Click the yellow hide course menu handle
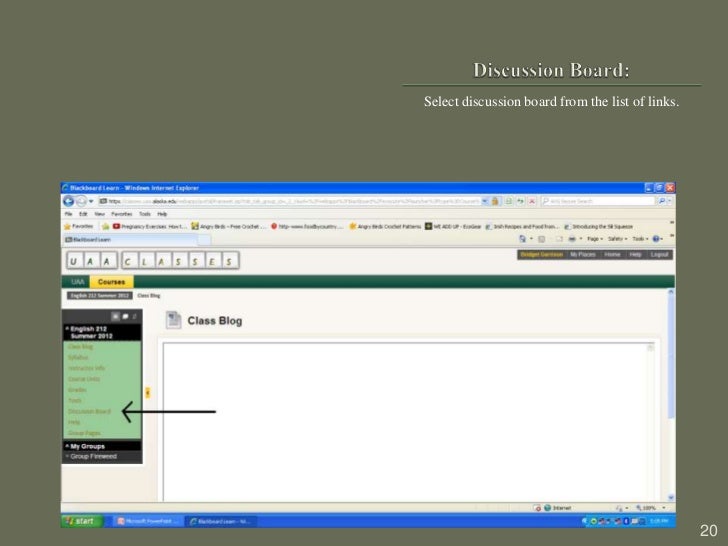This screenshot has width=728, height=546. (147, 393)
